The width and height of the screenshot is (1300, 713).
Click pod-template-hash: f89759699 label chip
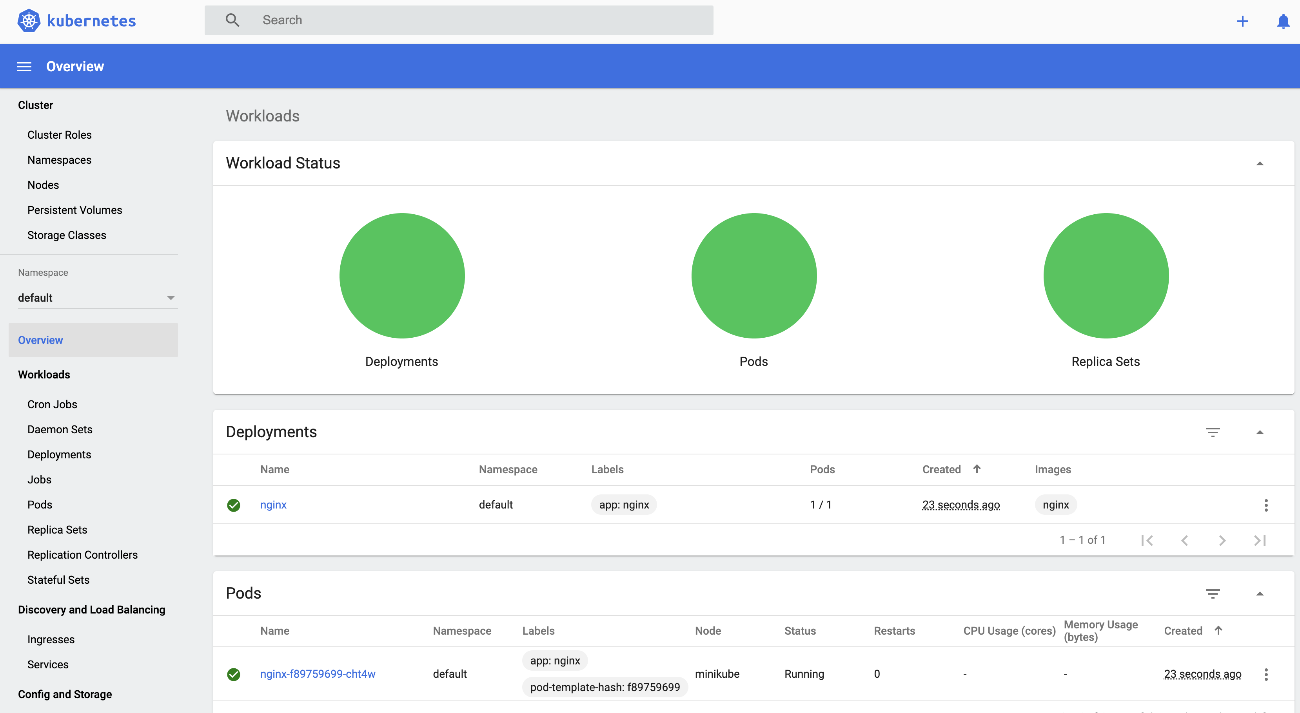coord(605,687)
